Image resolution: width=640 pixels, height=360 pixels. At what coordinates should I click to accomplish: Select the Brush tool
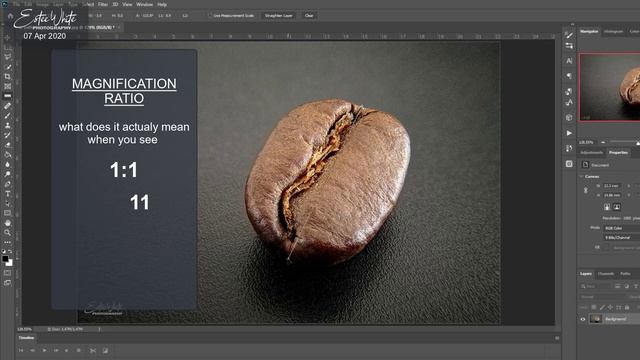pos(7,116)
